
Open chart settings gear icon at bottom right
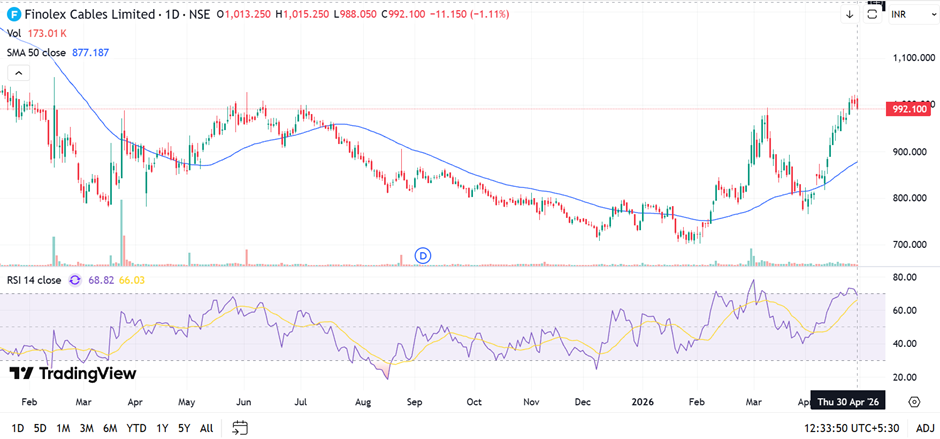pos(914,402)
